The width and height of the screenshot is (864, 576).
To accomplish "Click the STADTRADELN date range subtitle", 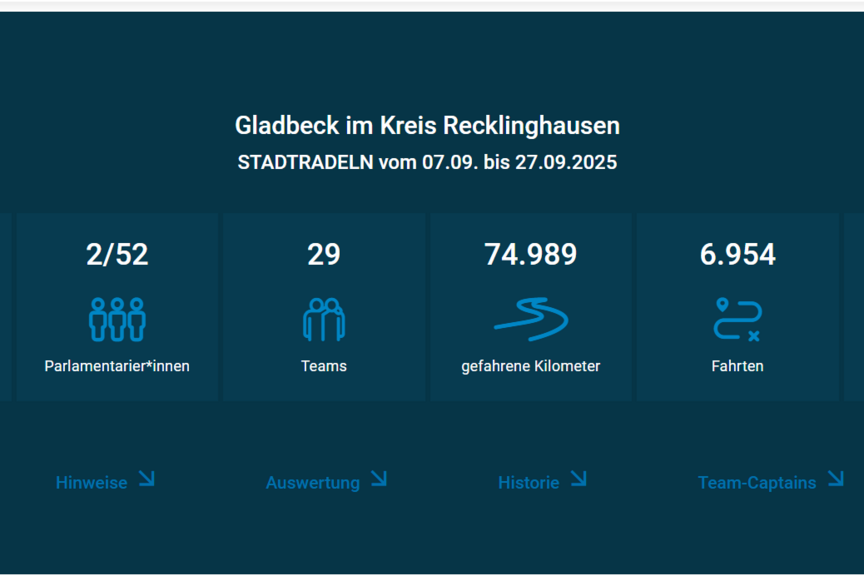I will [x=427, y=162].
